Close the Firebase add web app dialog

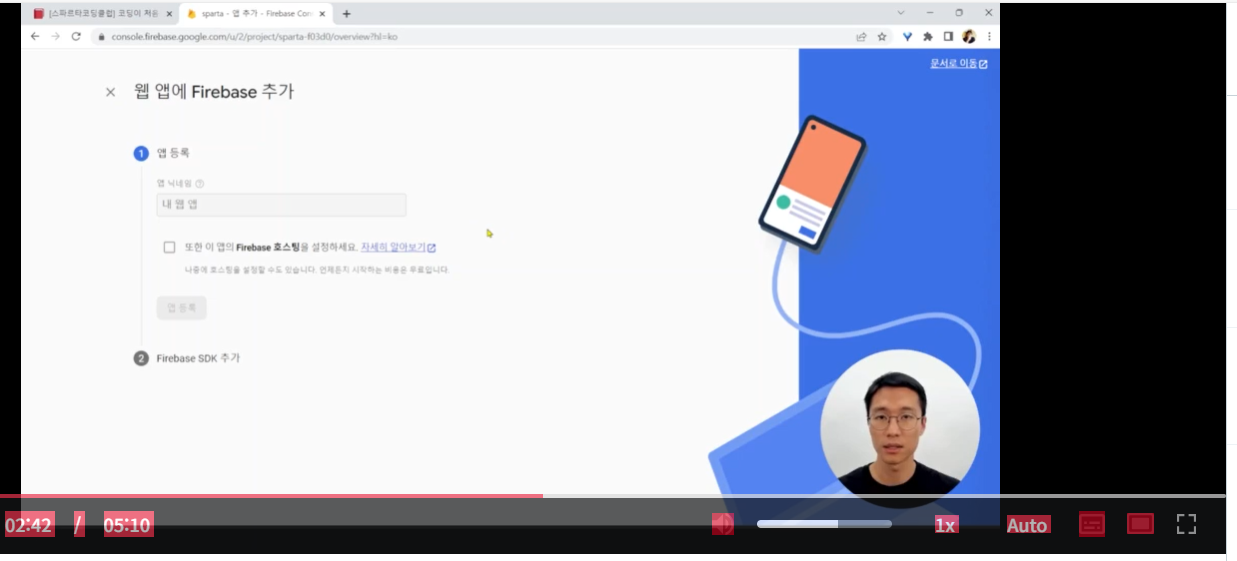click(x=110, y=92)
